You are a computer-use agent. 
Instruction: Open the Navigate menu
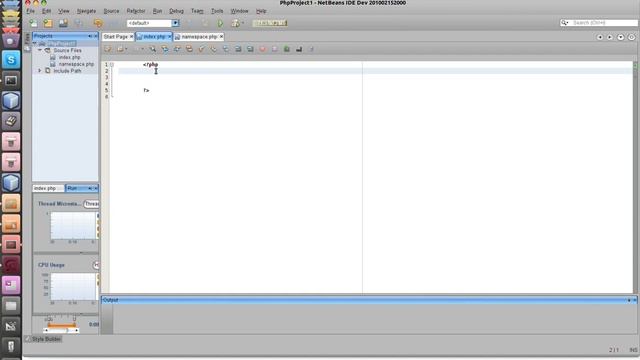pos(87,11)
